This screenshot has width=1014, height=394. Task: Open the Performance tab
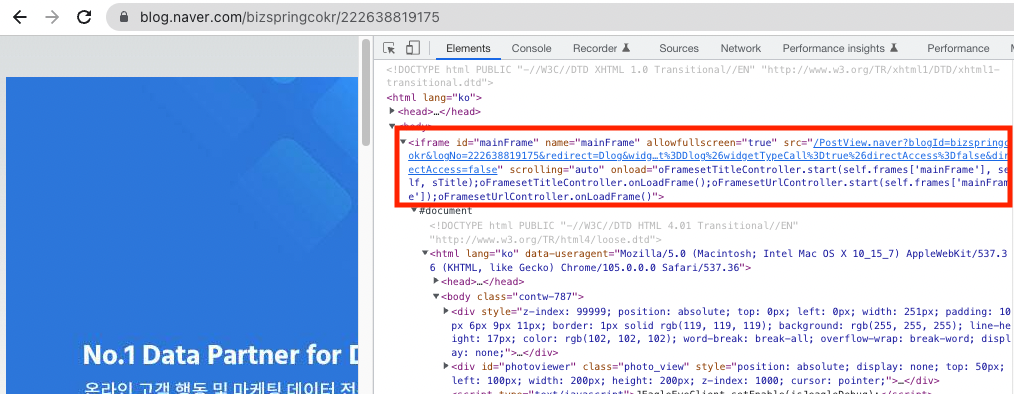point(958,49)
